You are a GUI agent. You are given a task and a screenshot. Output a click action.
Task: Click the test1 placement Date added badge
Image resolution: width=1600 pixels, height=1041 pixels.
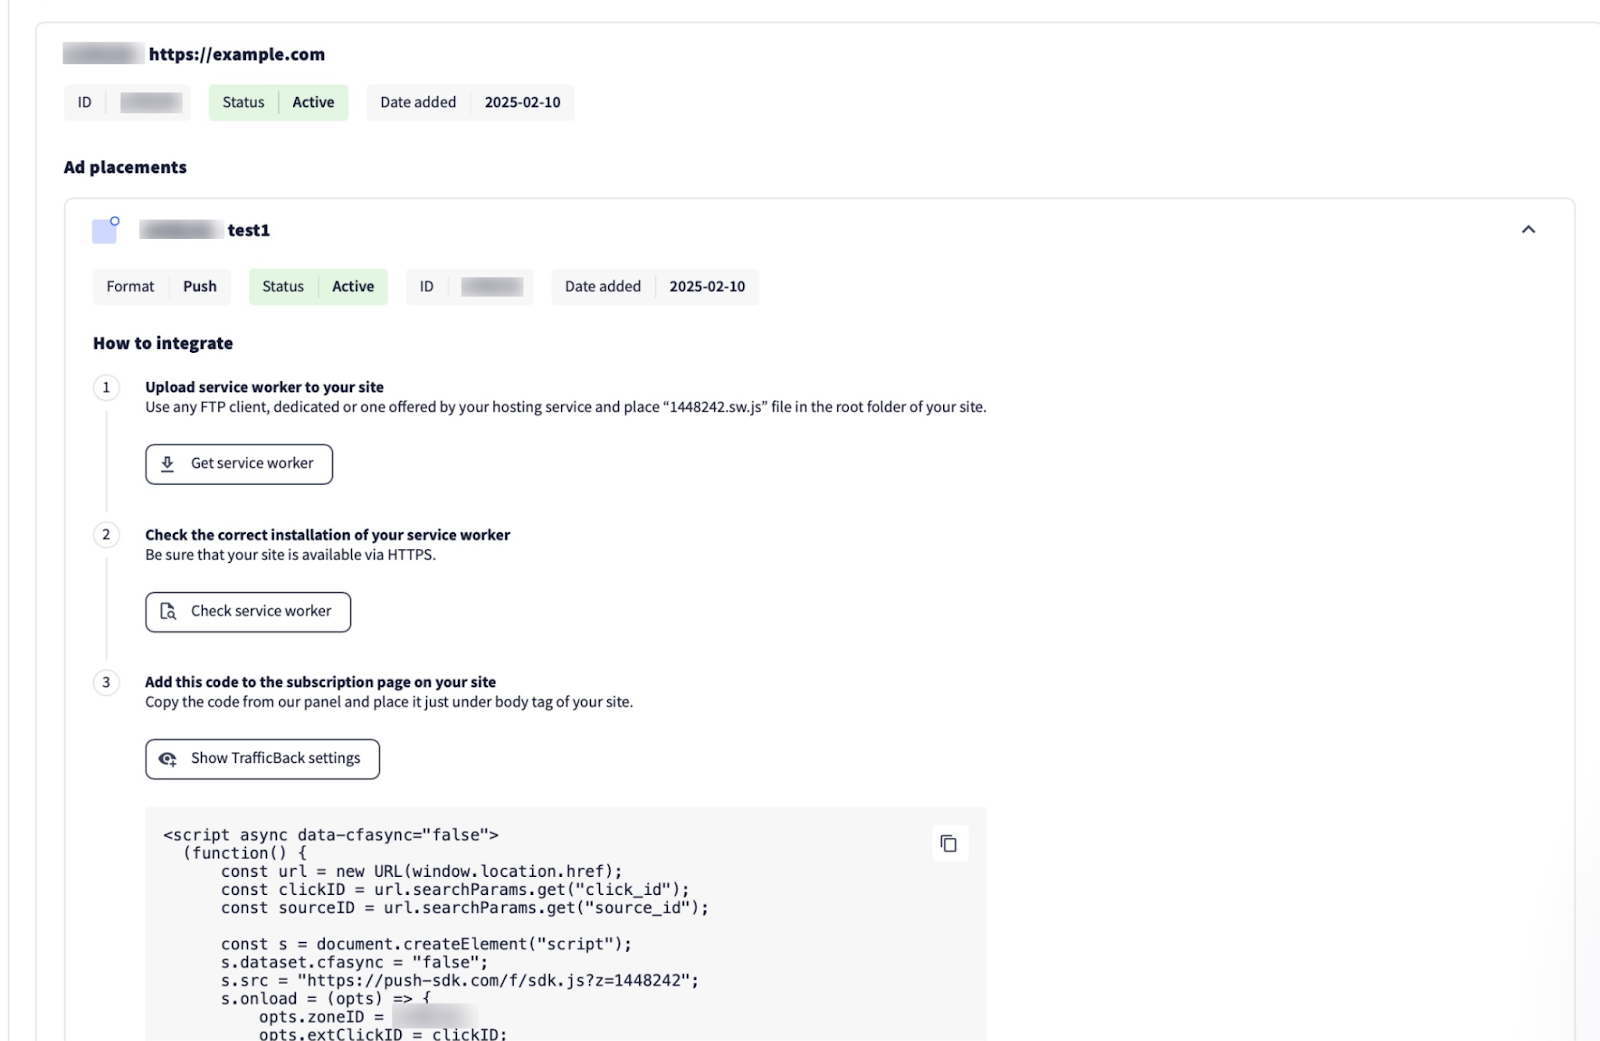point(655,287)
